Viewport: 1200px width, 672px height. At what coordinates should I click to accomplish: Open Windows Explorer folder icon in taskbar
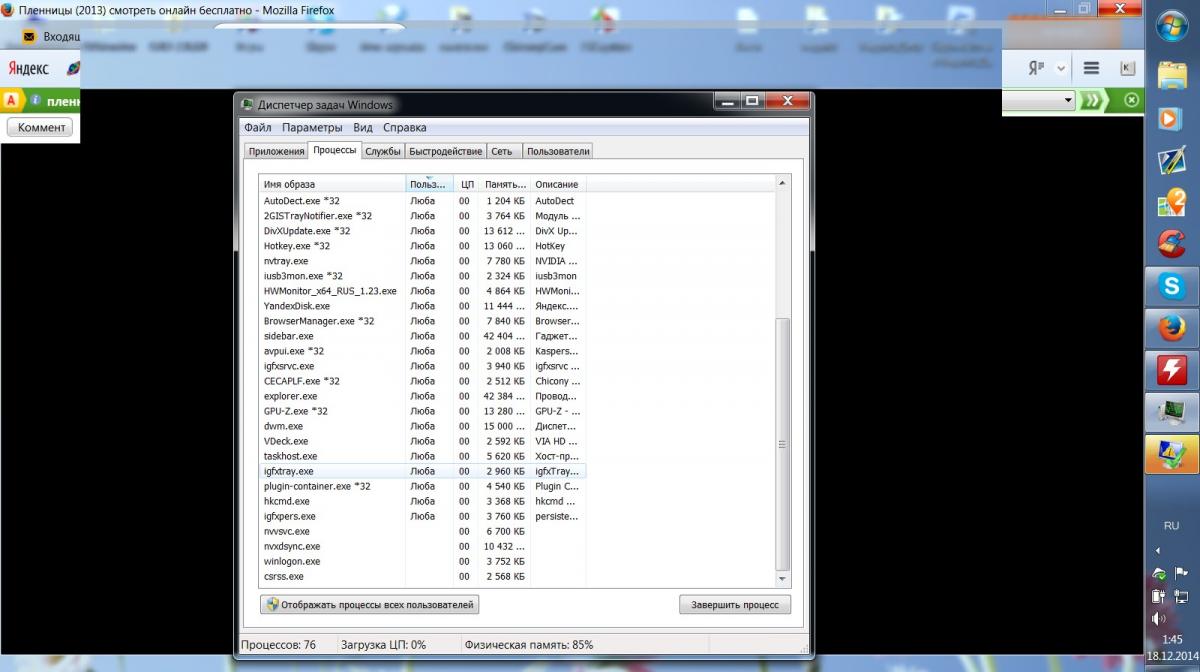coord(1171,76)
